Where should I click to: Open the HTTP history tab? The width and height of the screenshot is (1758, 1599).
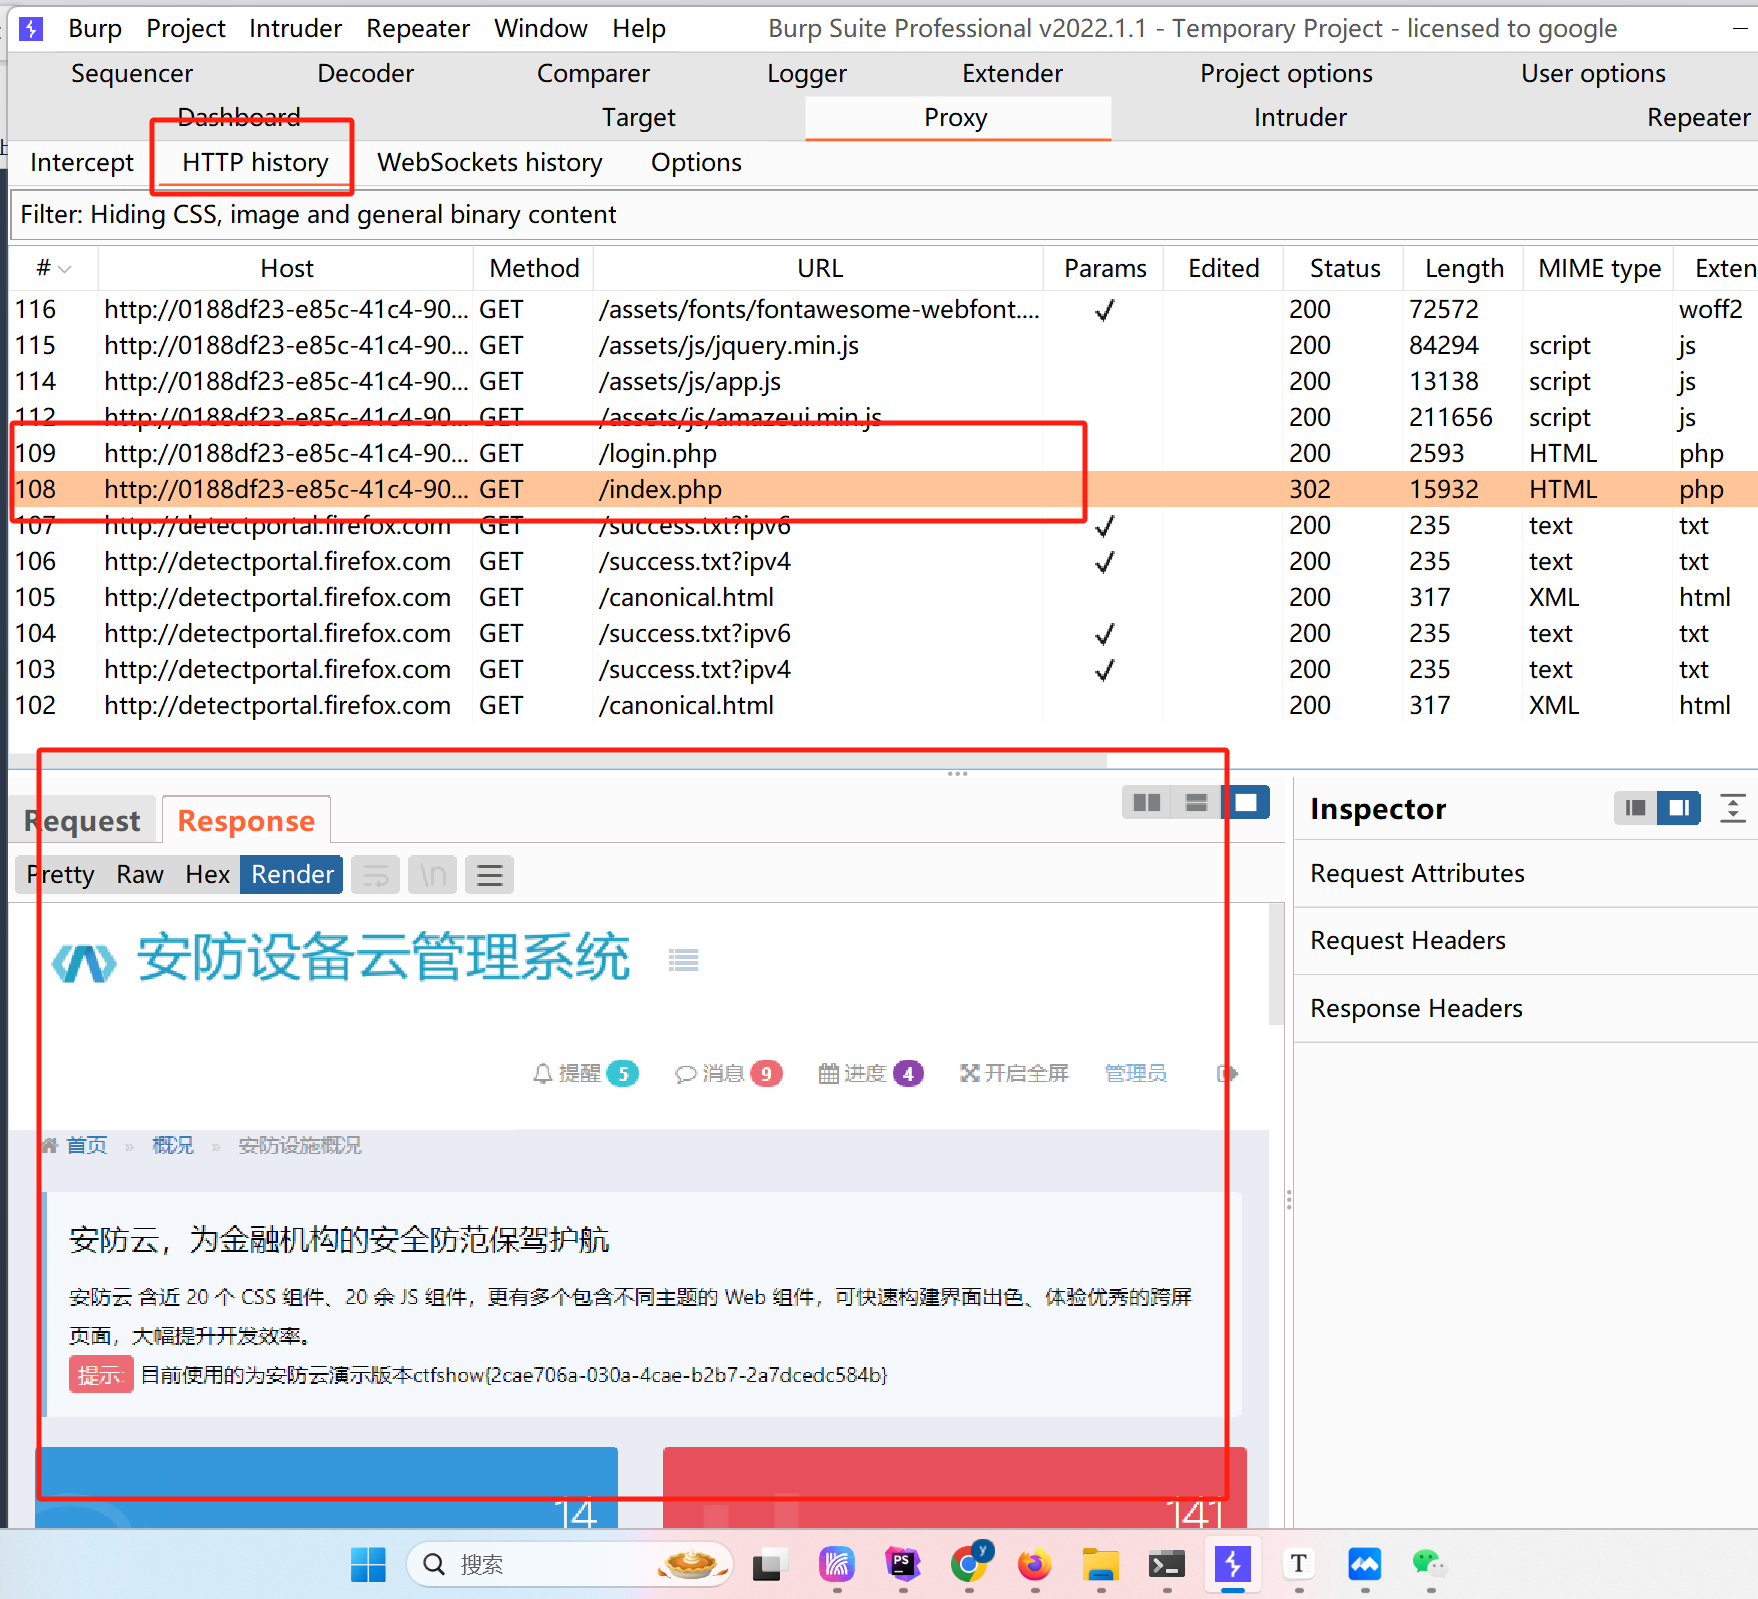click(255, 162)
